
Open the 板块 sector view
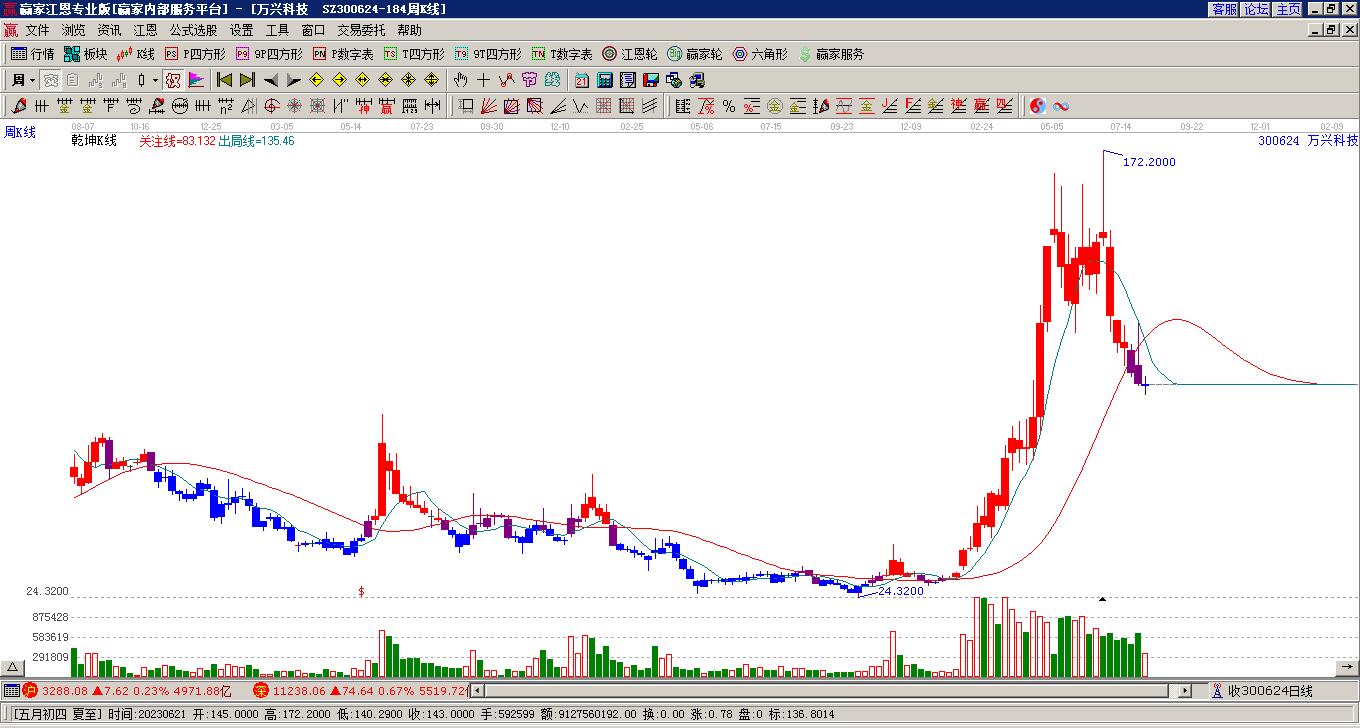tap(85, 54)
